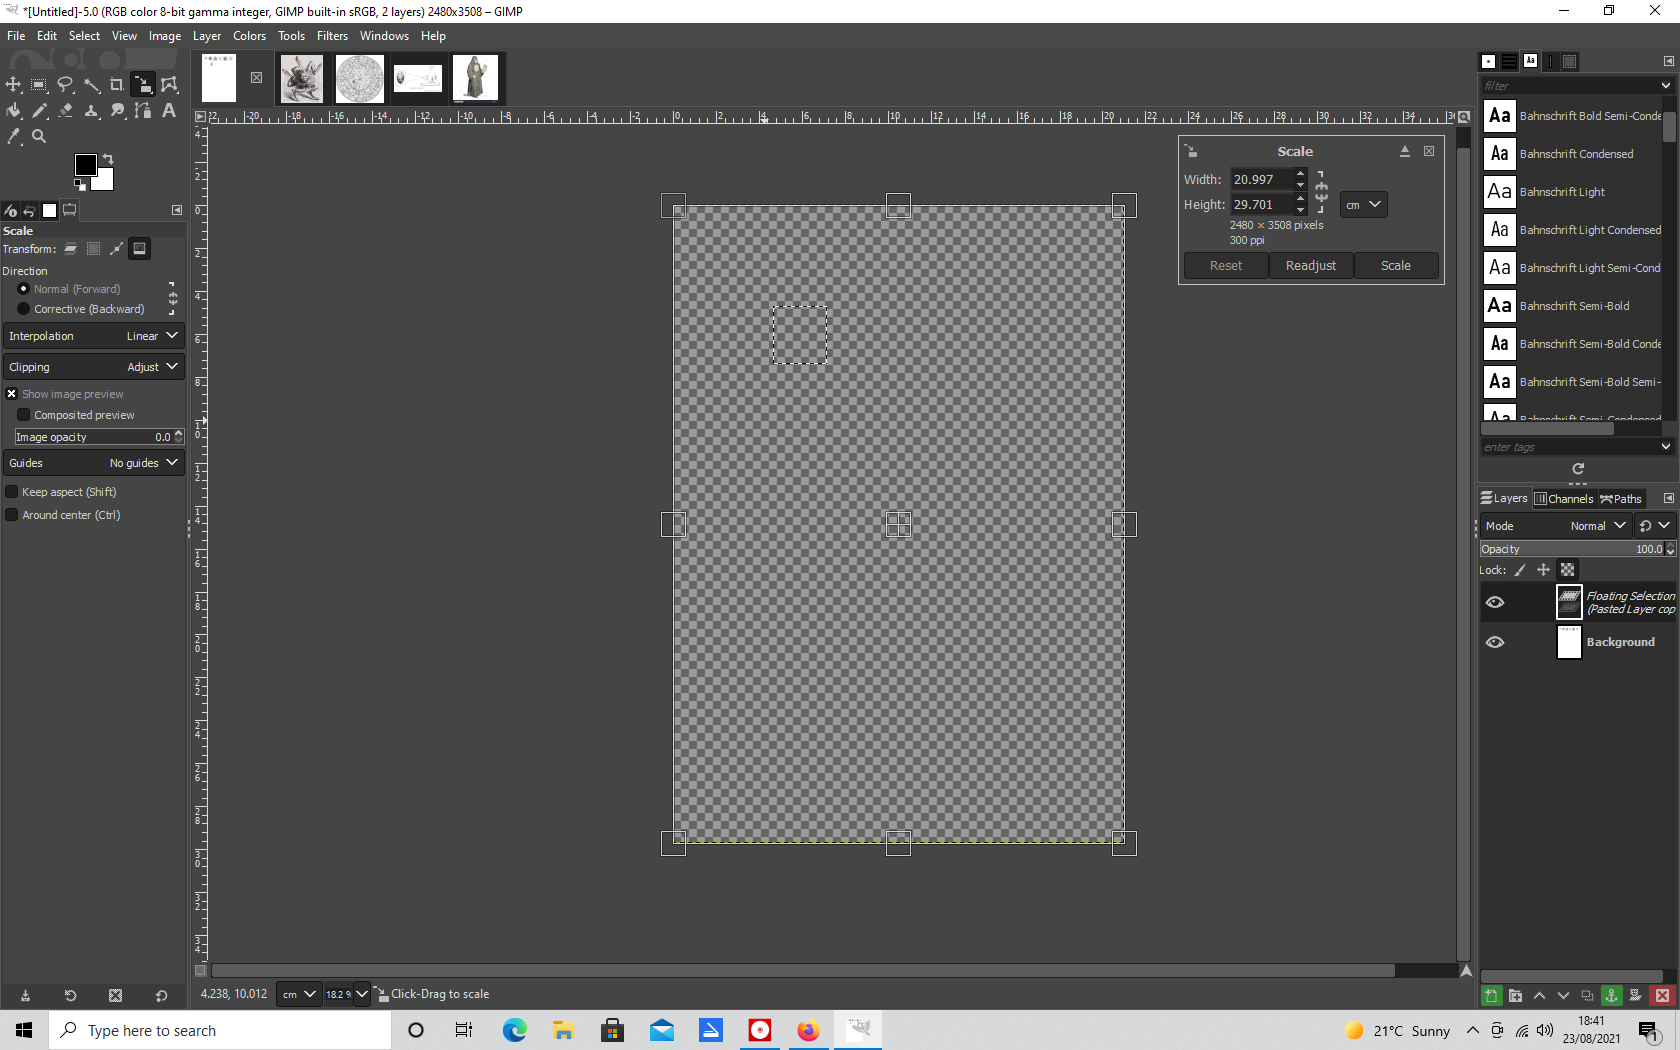This screenshot has width=1680, height=1050.
Task: Select the Pencil tool
Action: coord(39,111)
